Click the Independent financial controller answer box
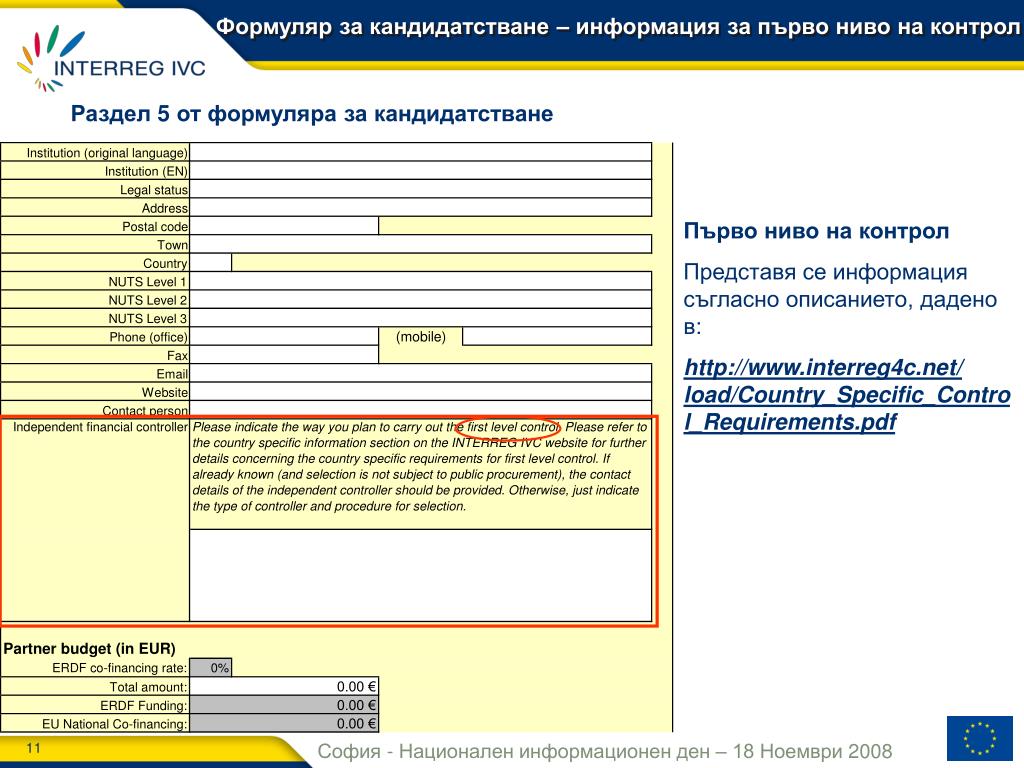 coord(421,575)
